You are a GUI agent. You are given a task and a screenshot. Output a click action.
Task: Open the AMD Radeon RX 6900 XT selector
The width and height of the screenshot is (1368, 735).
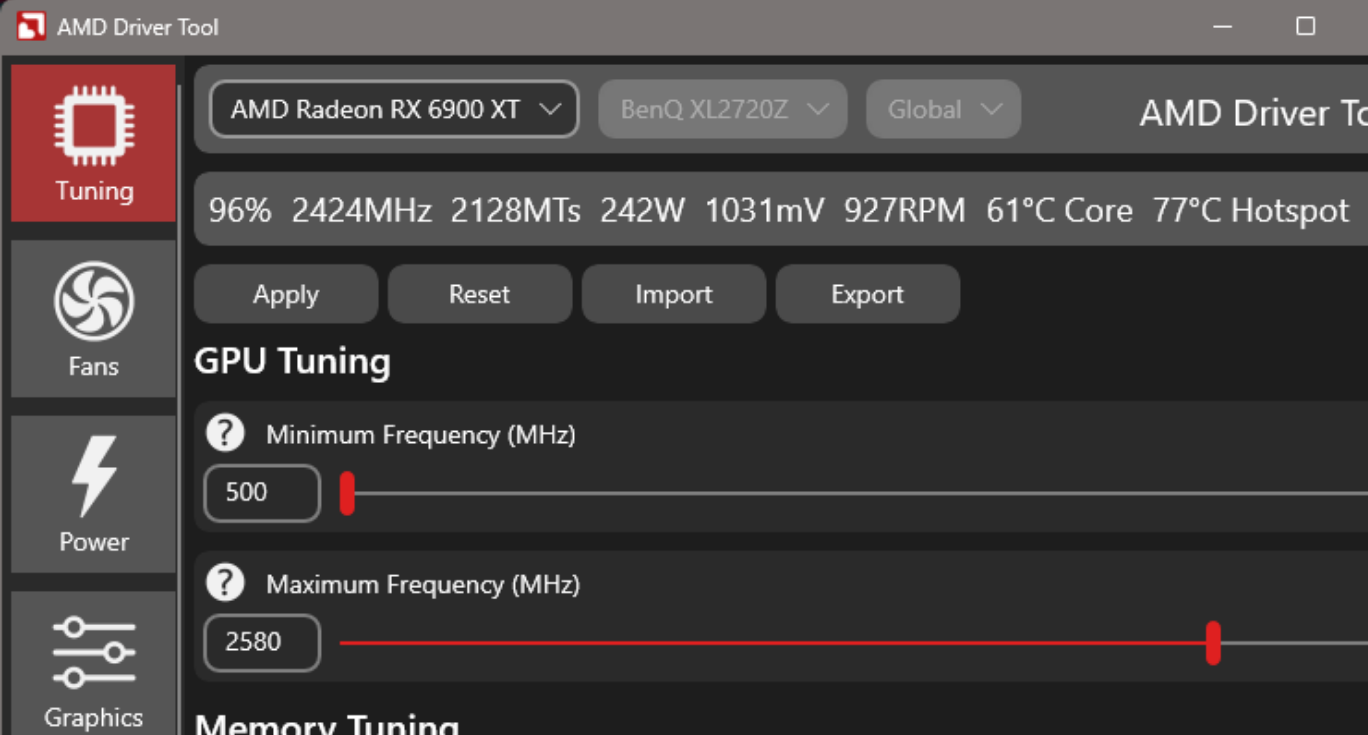392,109
